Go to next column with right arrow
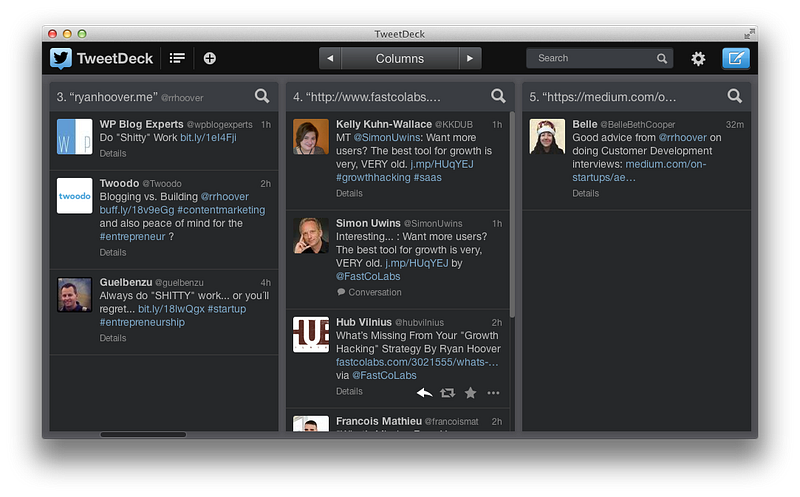This screenshot has height=497, width=800. [x=470, y=58]
